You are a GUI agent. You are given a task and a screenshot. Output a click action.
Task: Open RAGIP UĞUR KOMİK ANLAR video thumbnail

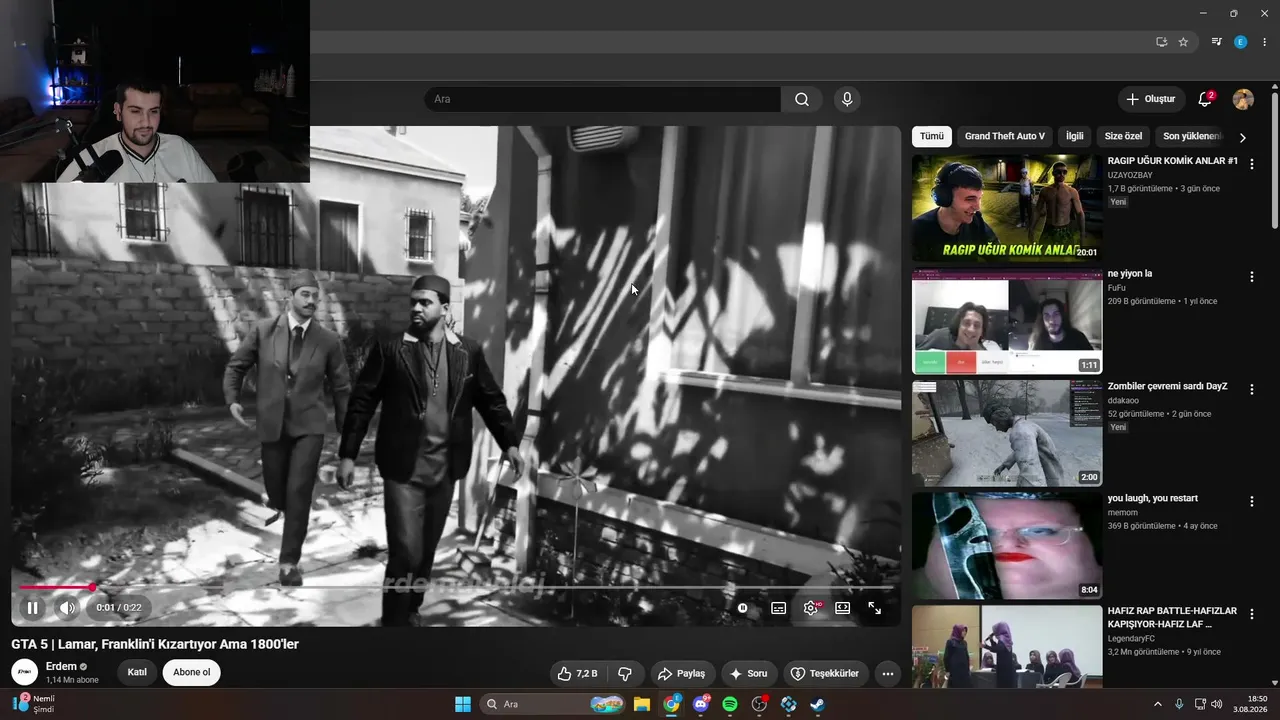pyautogui.click(x=1007, y=208)
